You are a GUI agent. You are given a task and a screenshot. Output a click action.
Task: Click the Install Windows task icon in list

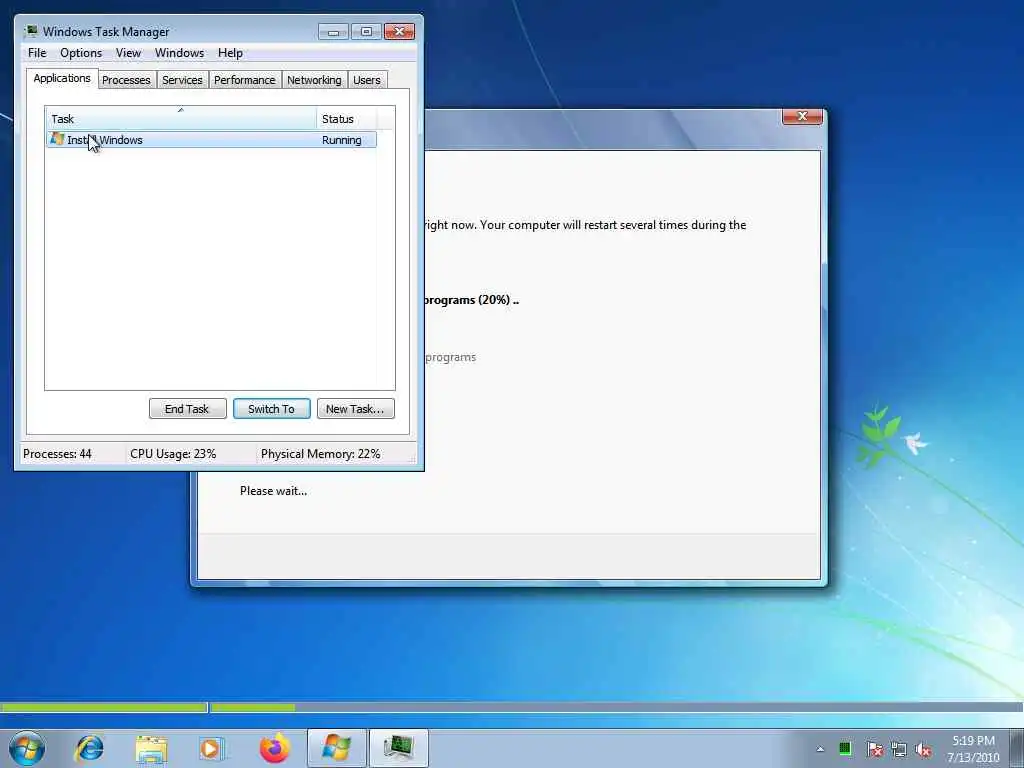[x=57, y=139]
